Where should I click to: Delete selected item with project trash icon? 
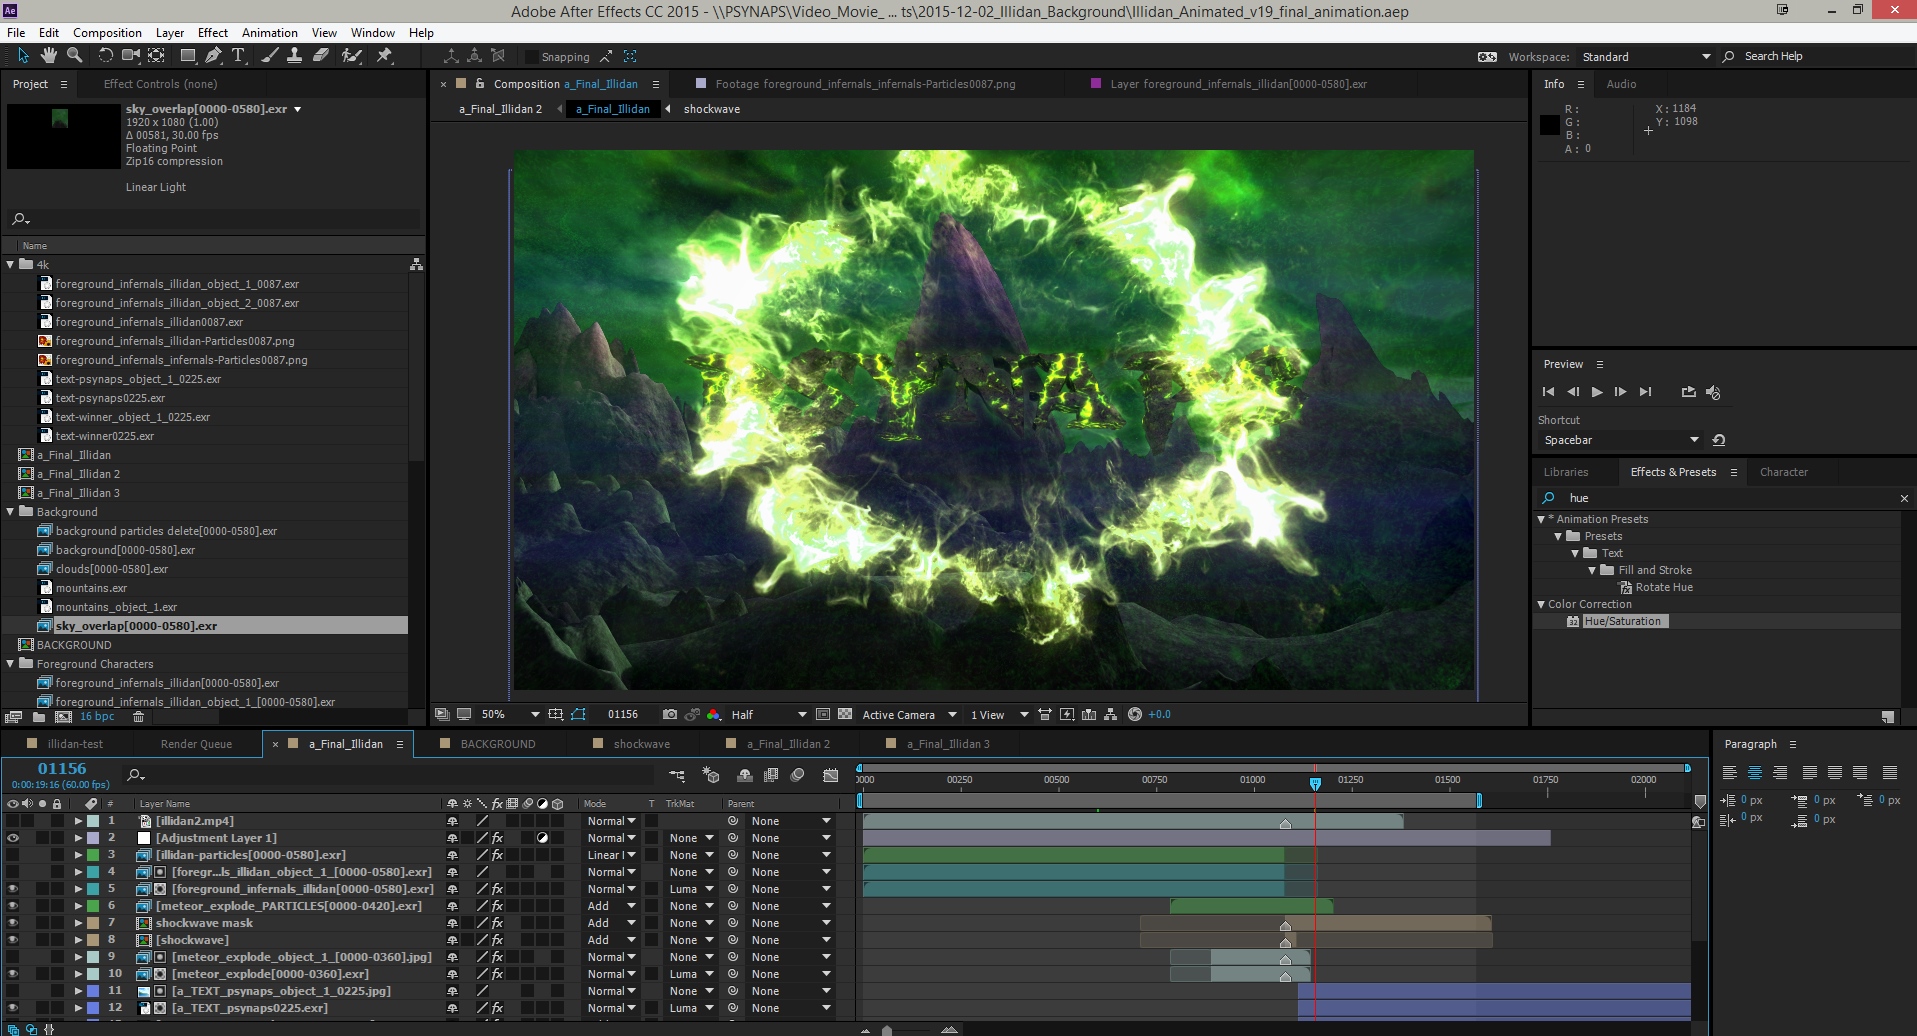[139, 717]
